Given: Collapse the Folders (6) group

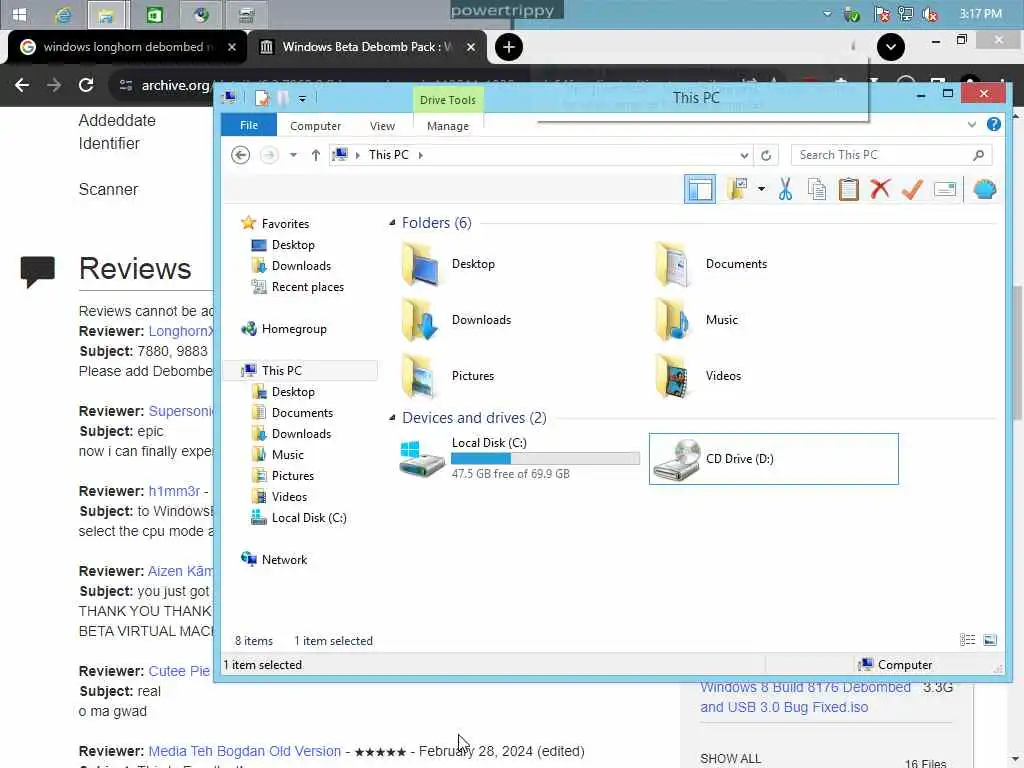Looking at the screenshot, I should coord(392,223).
